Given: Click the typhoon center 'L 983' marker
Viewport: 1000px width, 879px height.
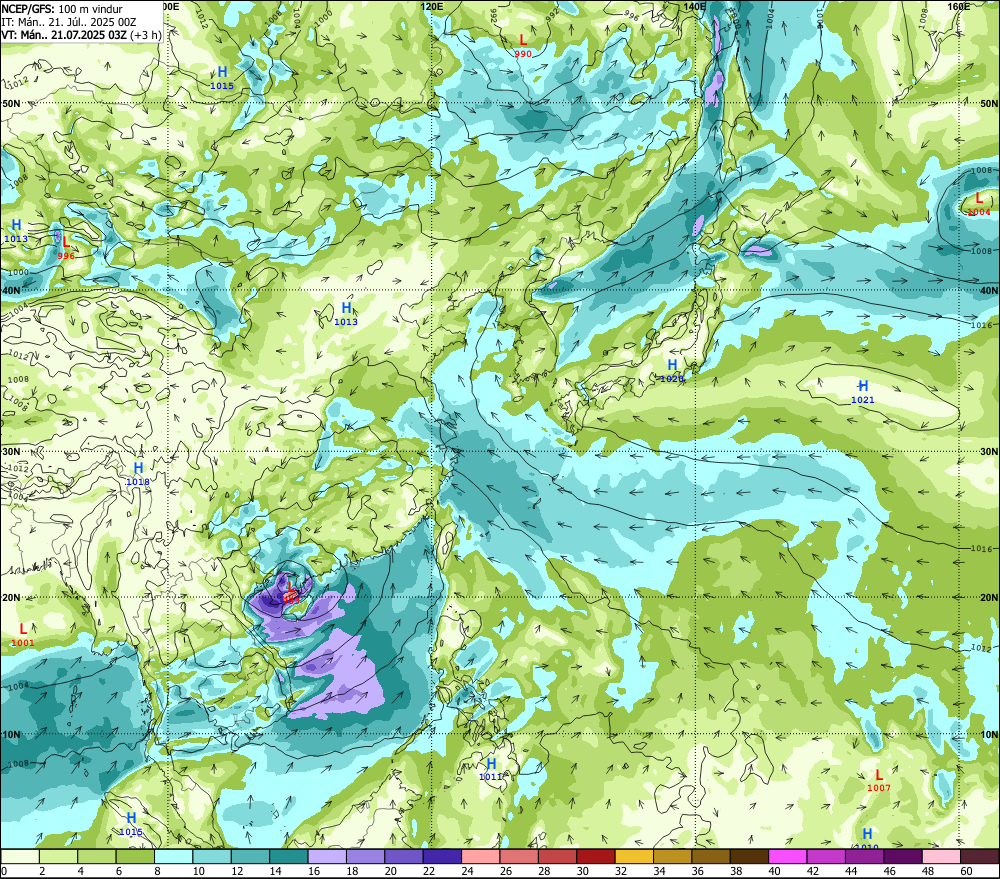Looking at the screenshot, I should click(290, 593).
